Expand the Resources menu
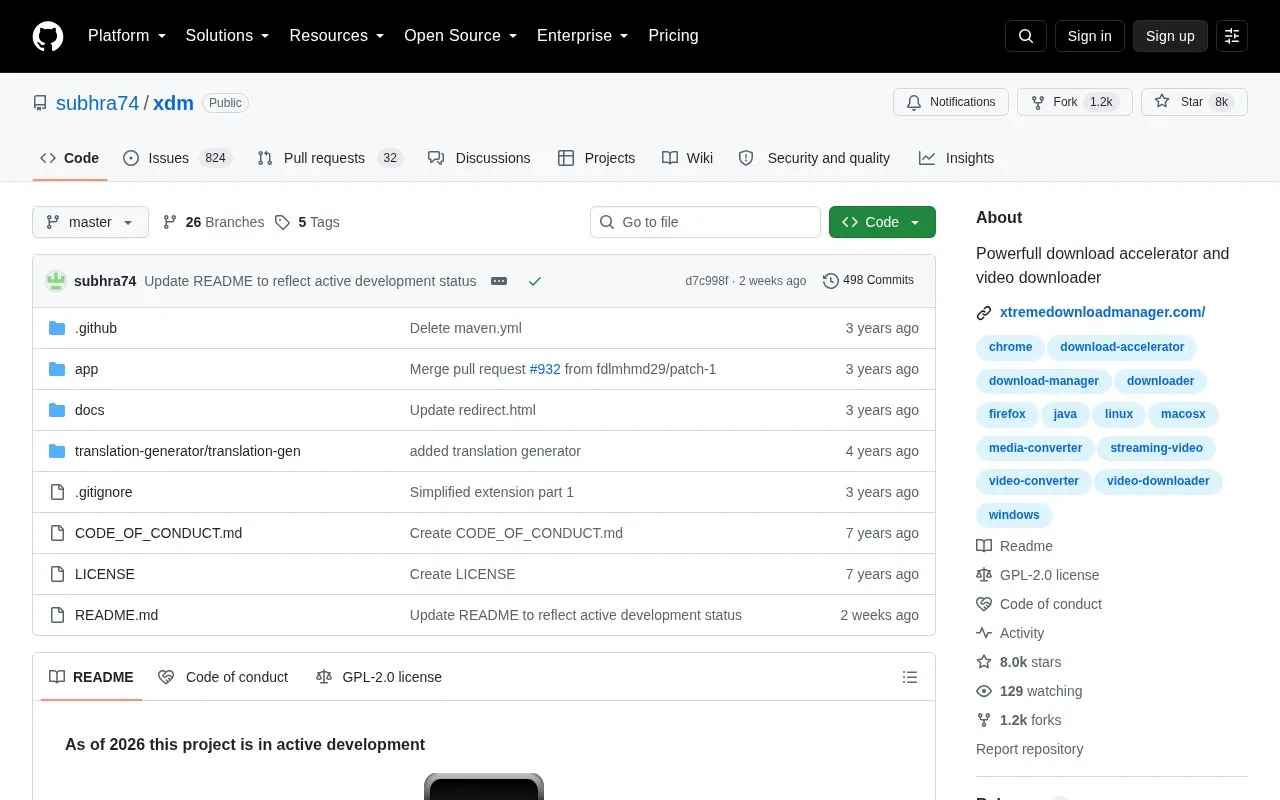The image size is (1280, 800). [337, 36]
